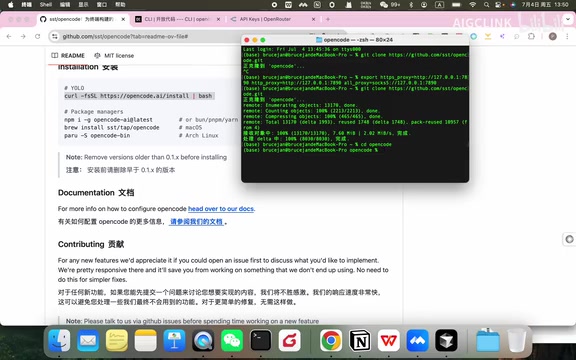This screenshot has height=360, width=576.
Task: Open Stickies from the dock
Action: (x=116, y=340)
